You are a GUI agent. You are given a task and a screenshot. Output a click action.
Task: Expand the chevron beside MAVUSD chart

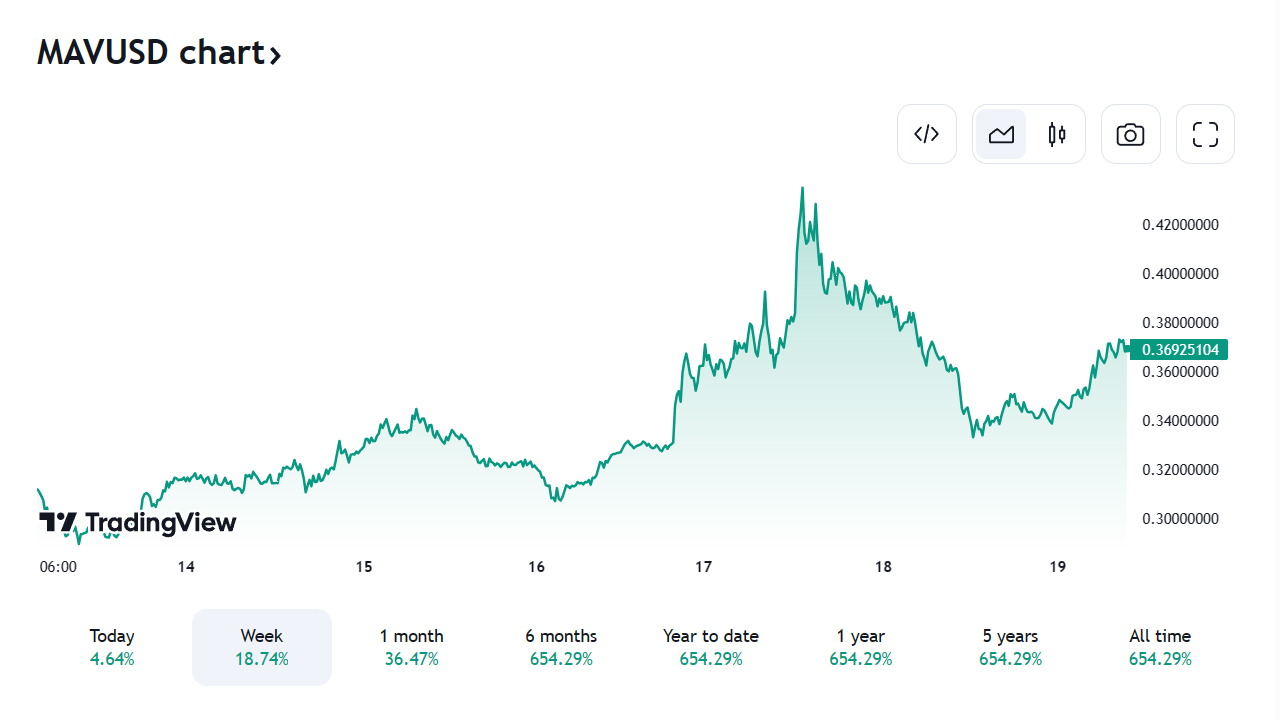(x=274, y=54)
